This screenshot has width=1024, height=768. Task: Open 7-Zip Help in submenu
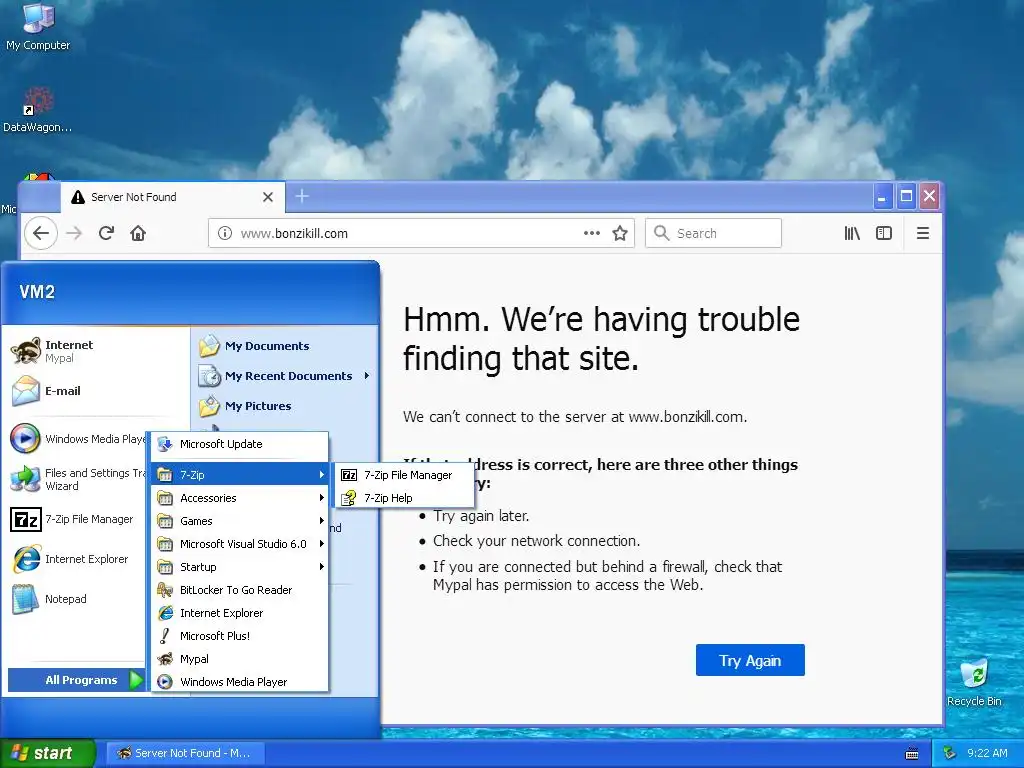(x=404, y=498)
